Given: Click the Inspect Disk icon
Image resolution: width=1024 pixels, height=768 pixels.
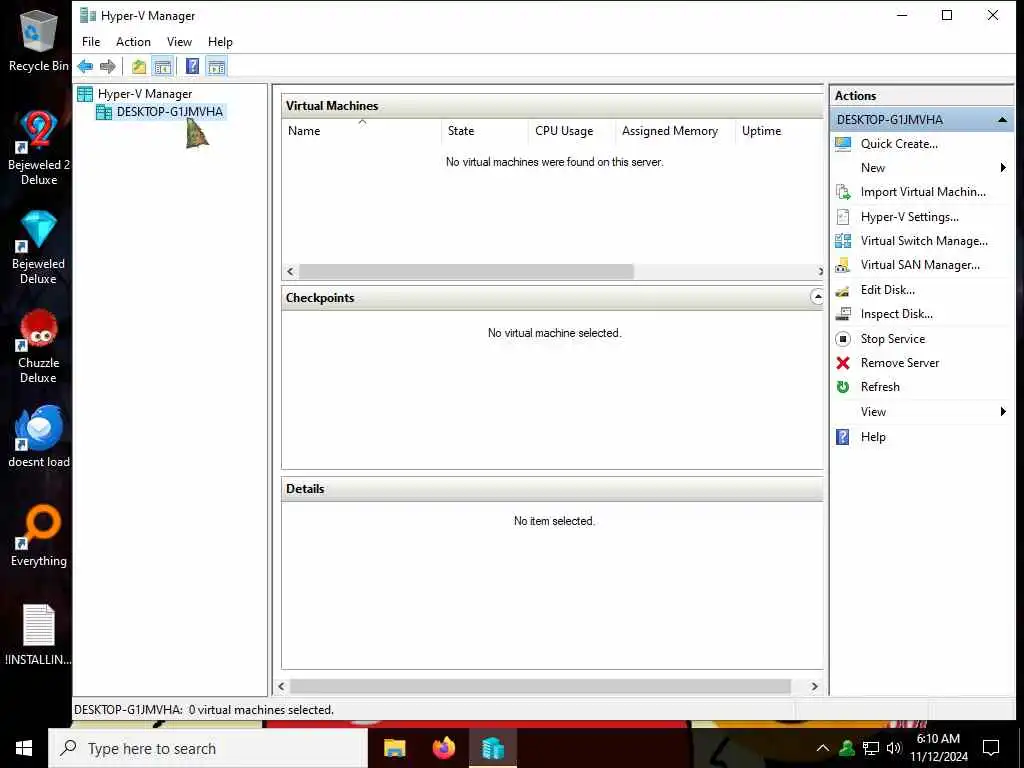Looking at the screenshot, I should pyautogui.click(x=843, y=314).
